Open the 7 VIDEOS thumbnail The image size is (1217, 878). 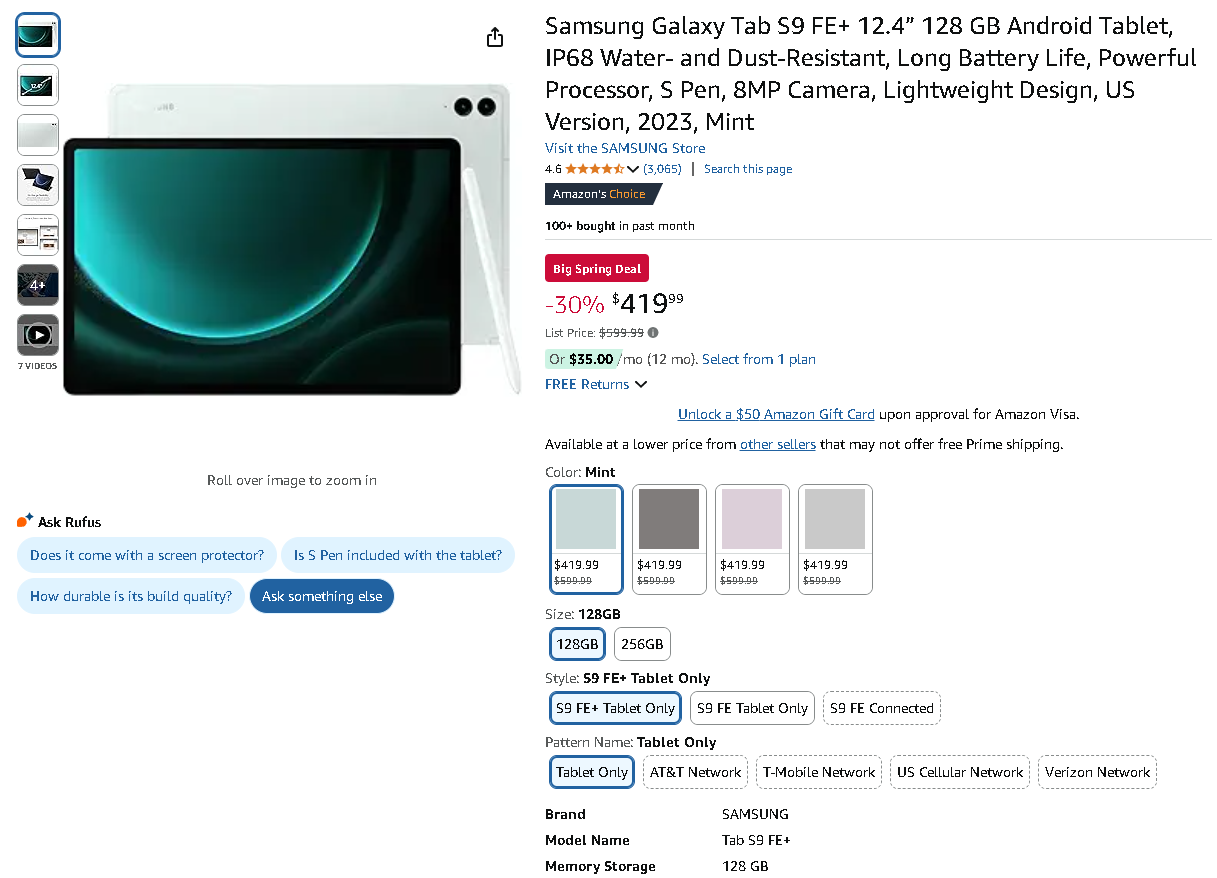point(37,335)
